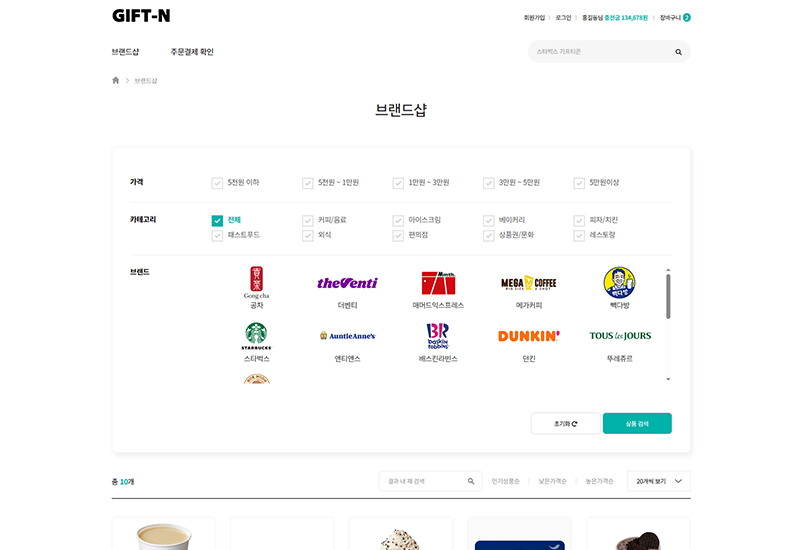Click the top search magnifier icon
800x550 pixels.
click(x=678, y=52)
